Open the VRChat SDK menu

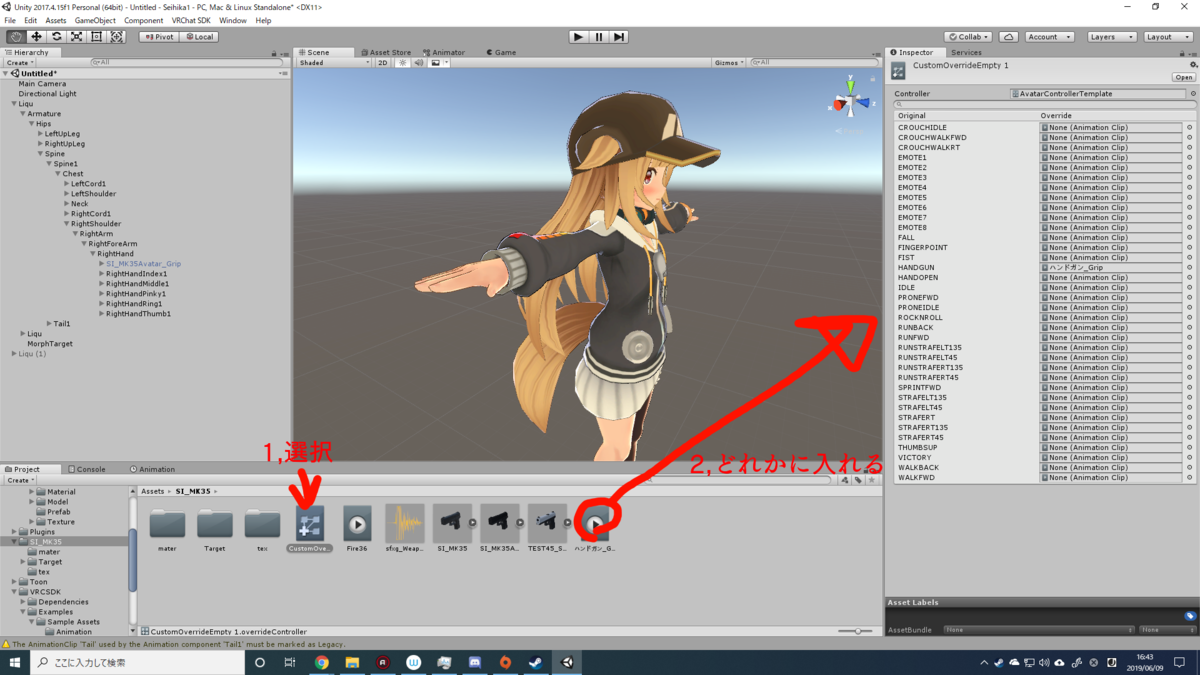click(x=191, y=20)
